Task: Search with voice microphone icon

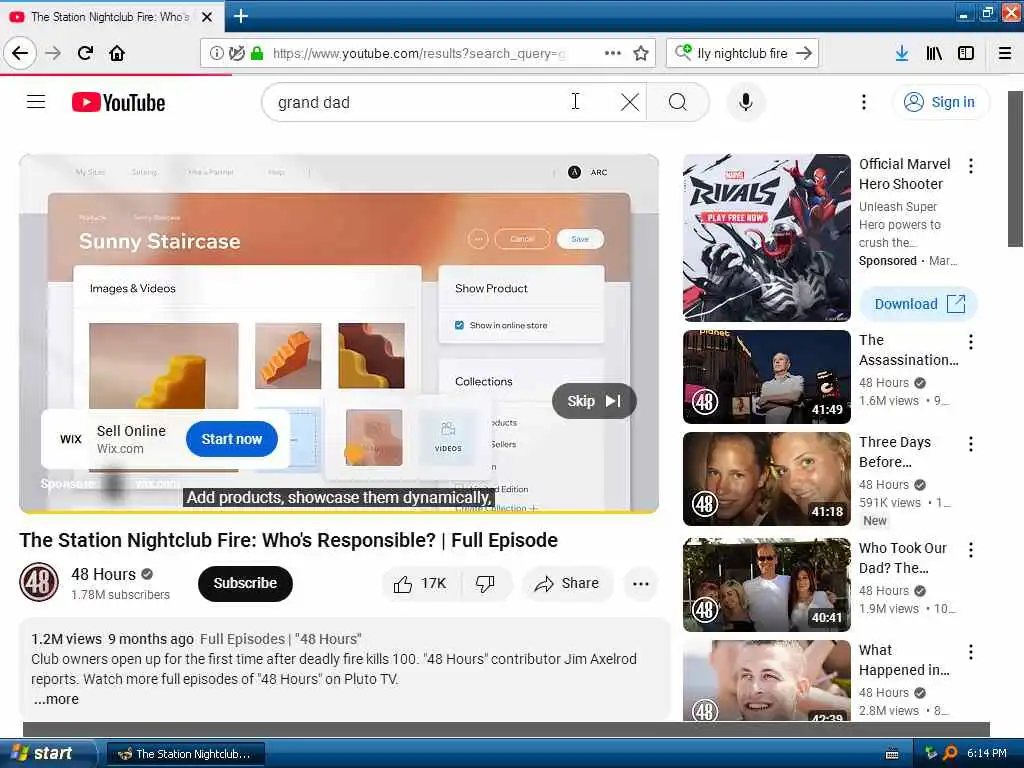Action: (x=745, y=103)
